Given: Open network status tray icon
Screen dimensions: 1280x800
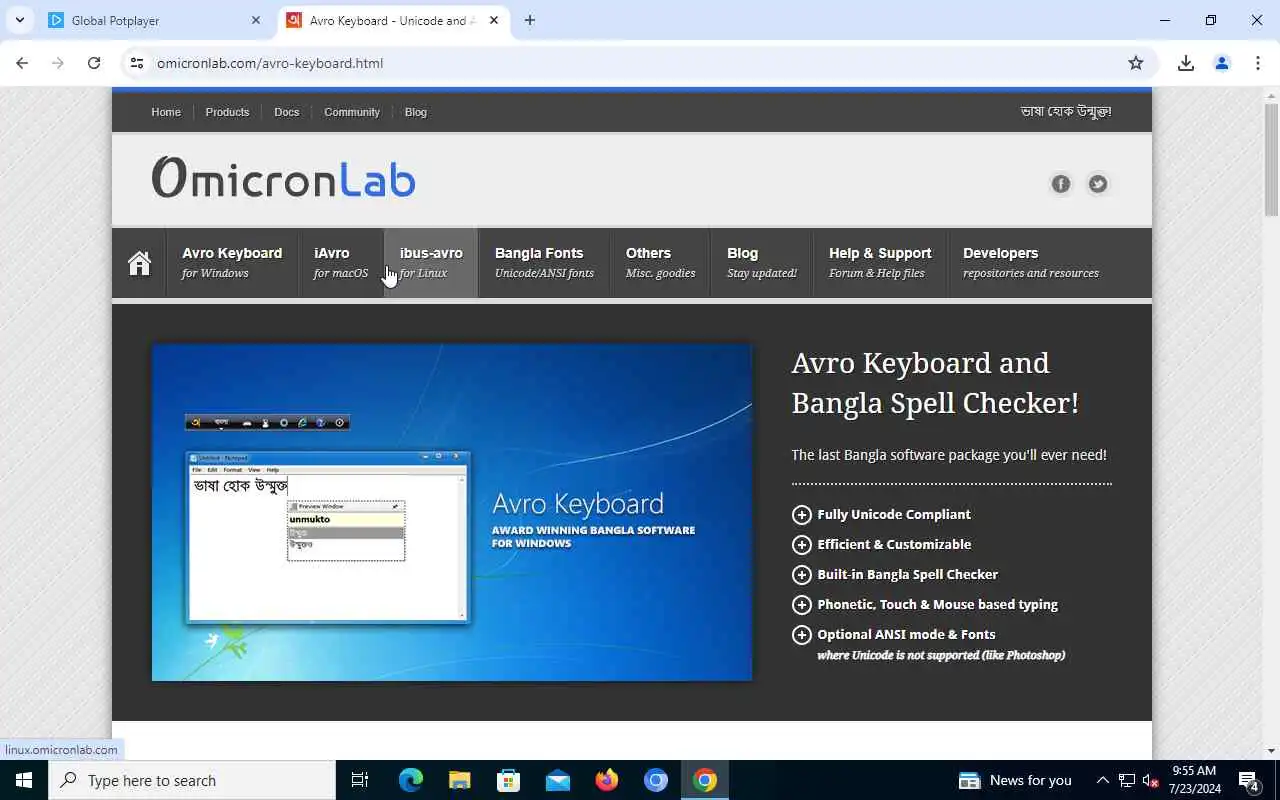Looking at the screenshot, I should coord(1127,780).
